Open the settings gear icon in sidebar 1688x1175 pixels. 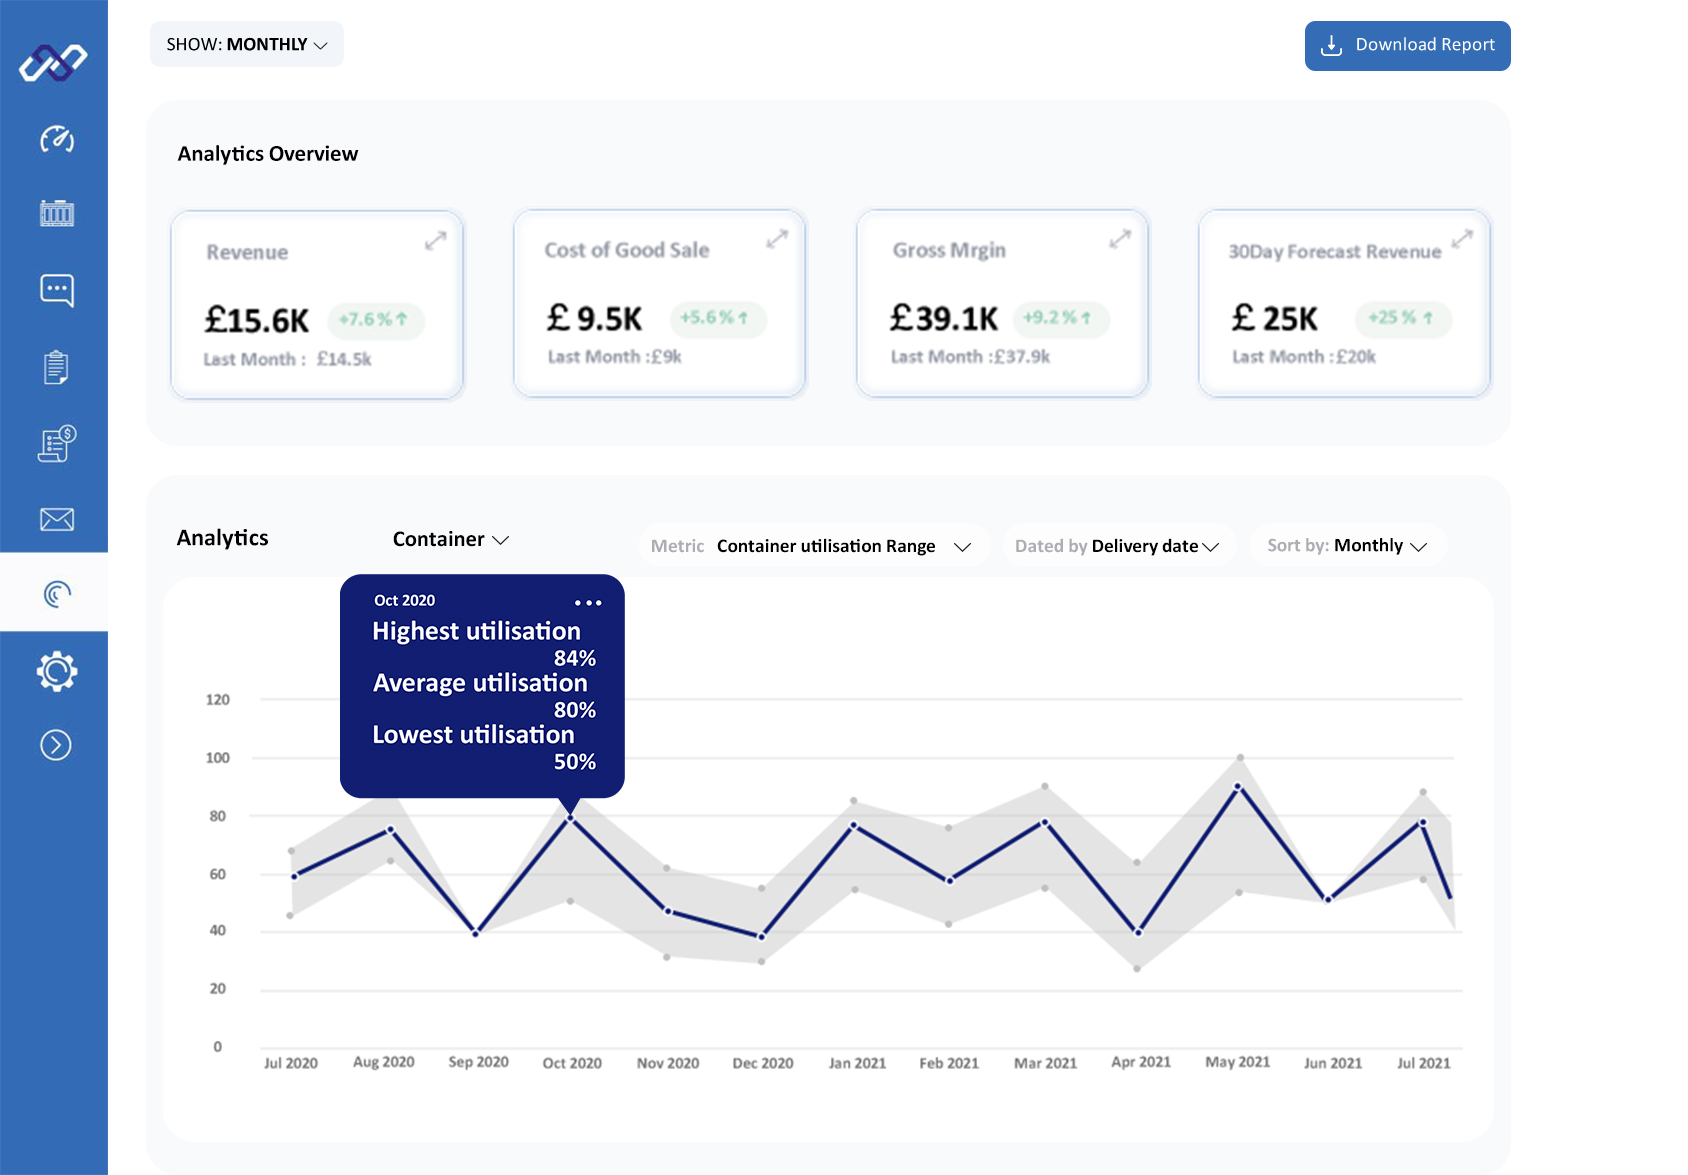tap(56, 671)
